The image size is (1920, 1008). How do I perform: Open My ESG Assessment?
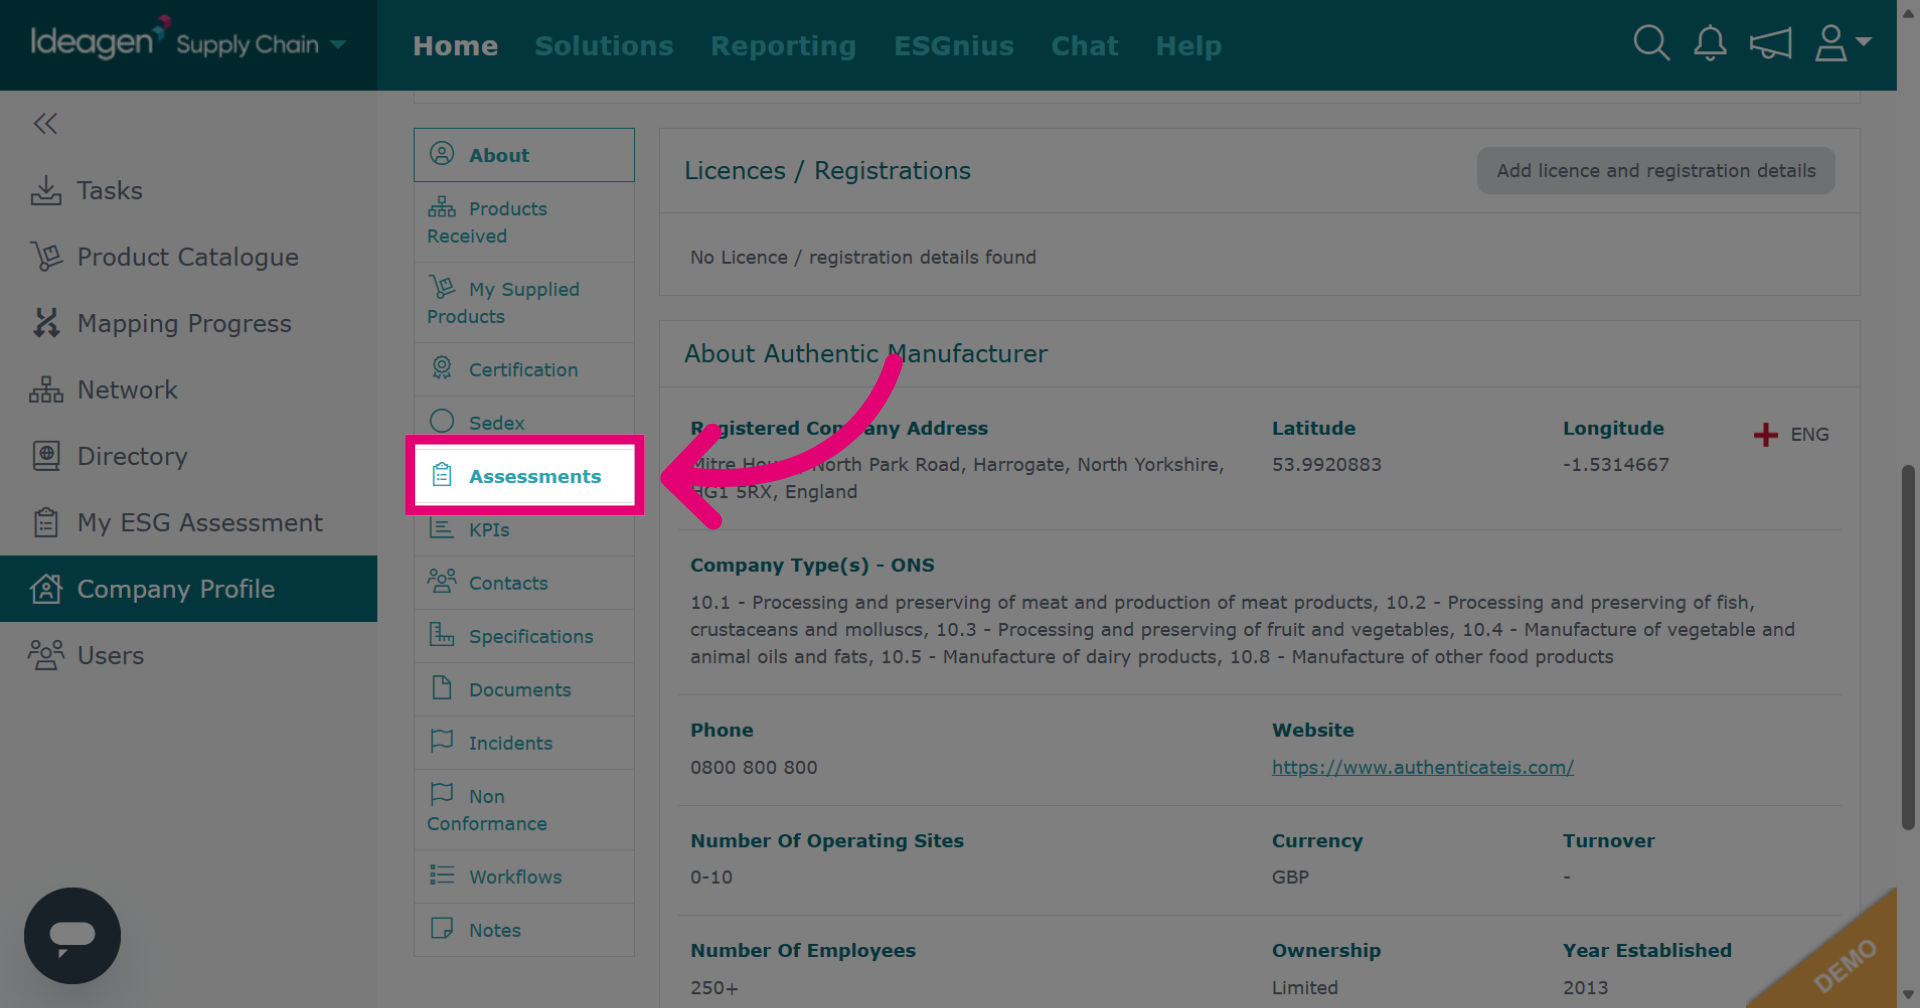point(188,523)
